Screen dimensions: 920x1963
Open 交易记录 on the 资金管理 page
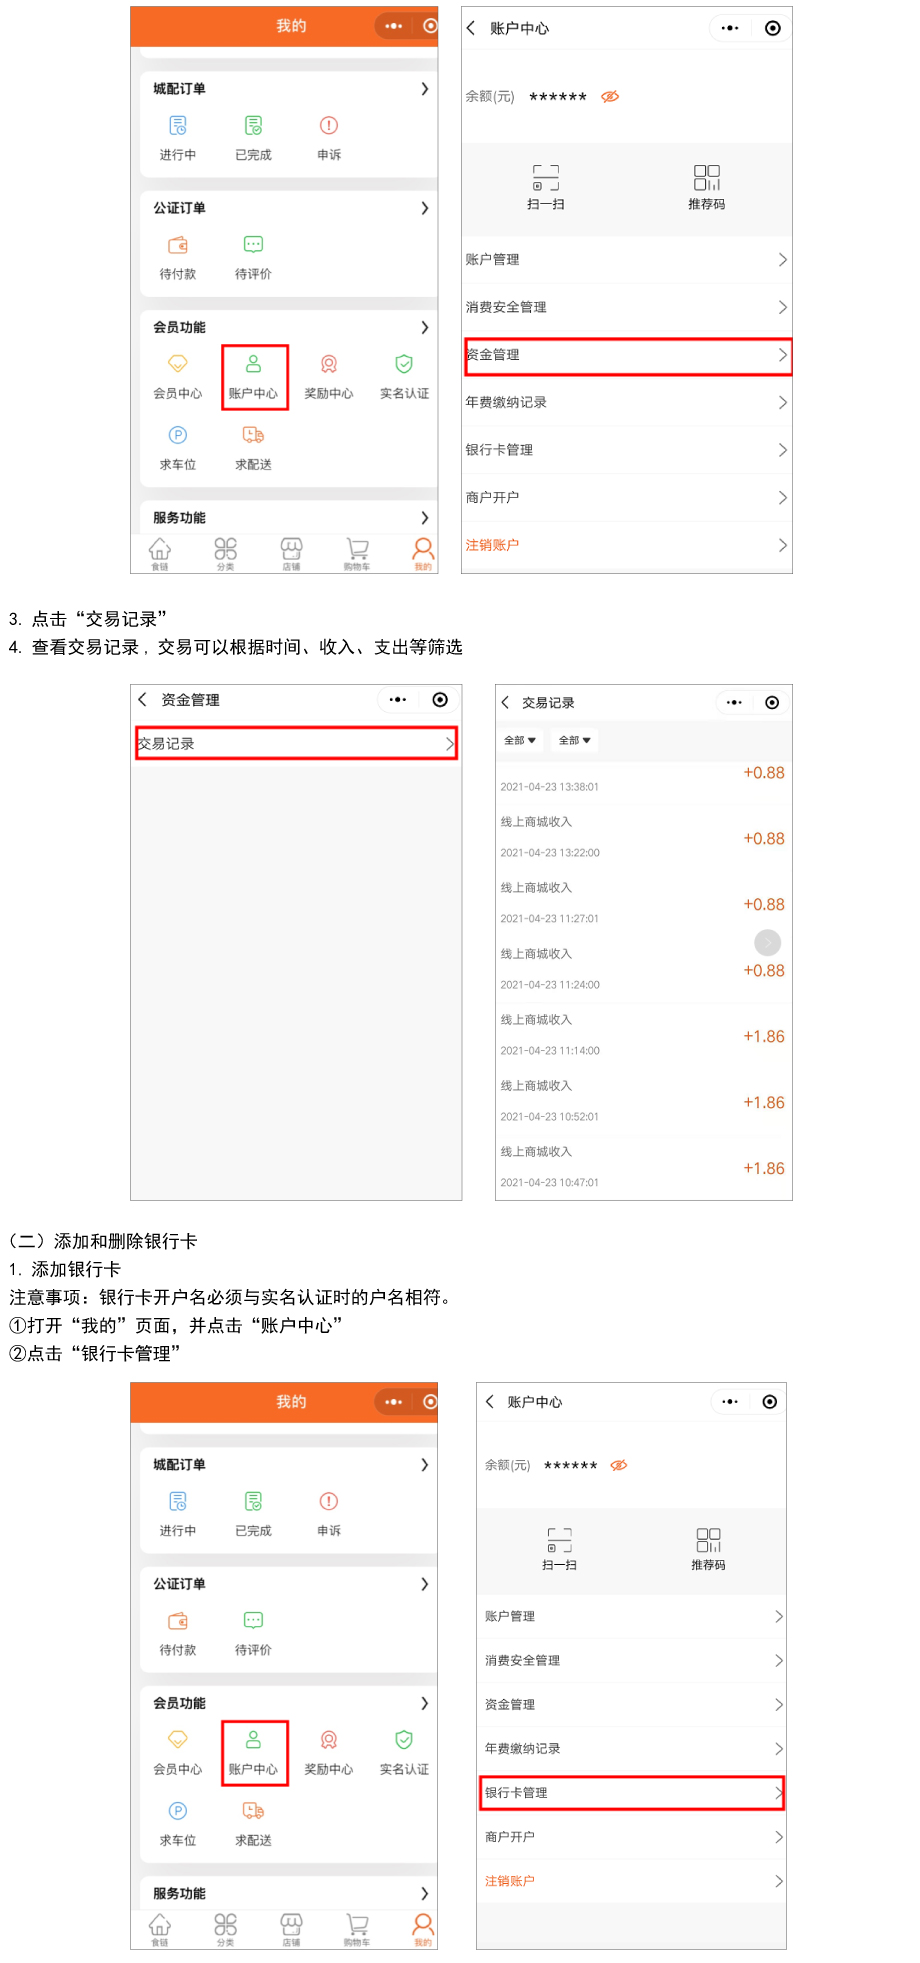[x=296, y=744]
